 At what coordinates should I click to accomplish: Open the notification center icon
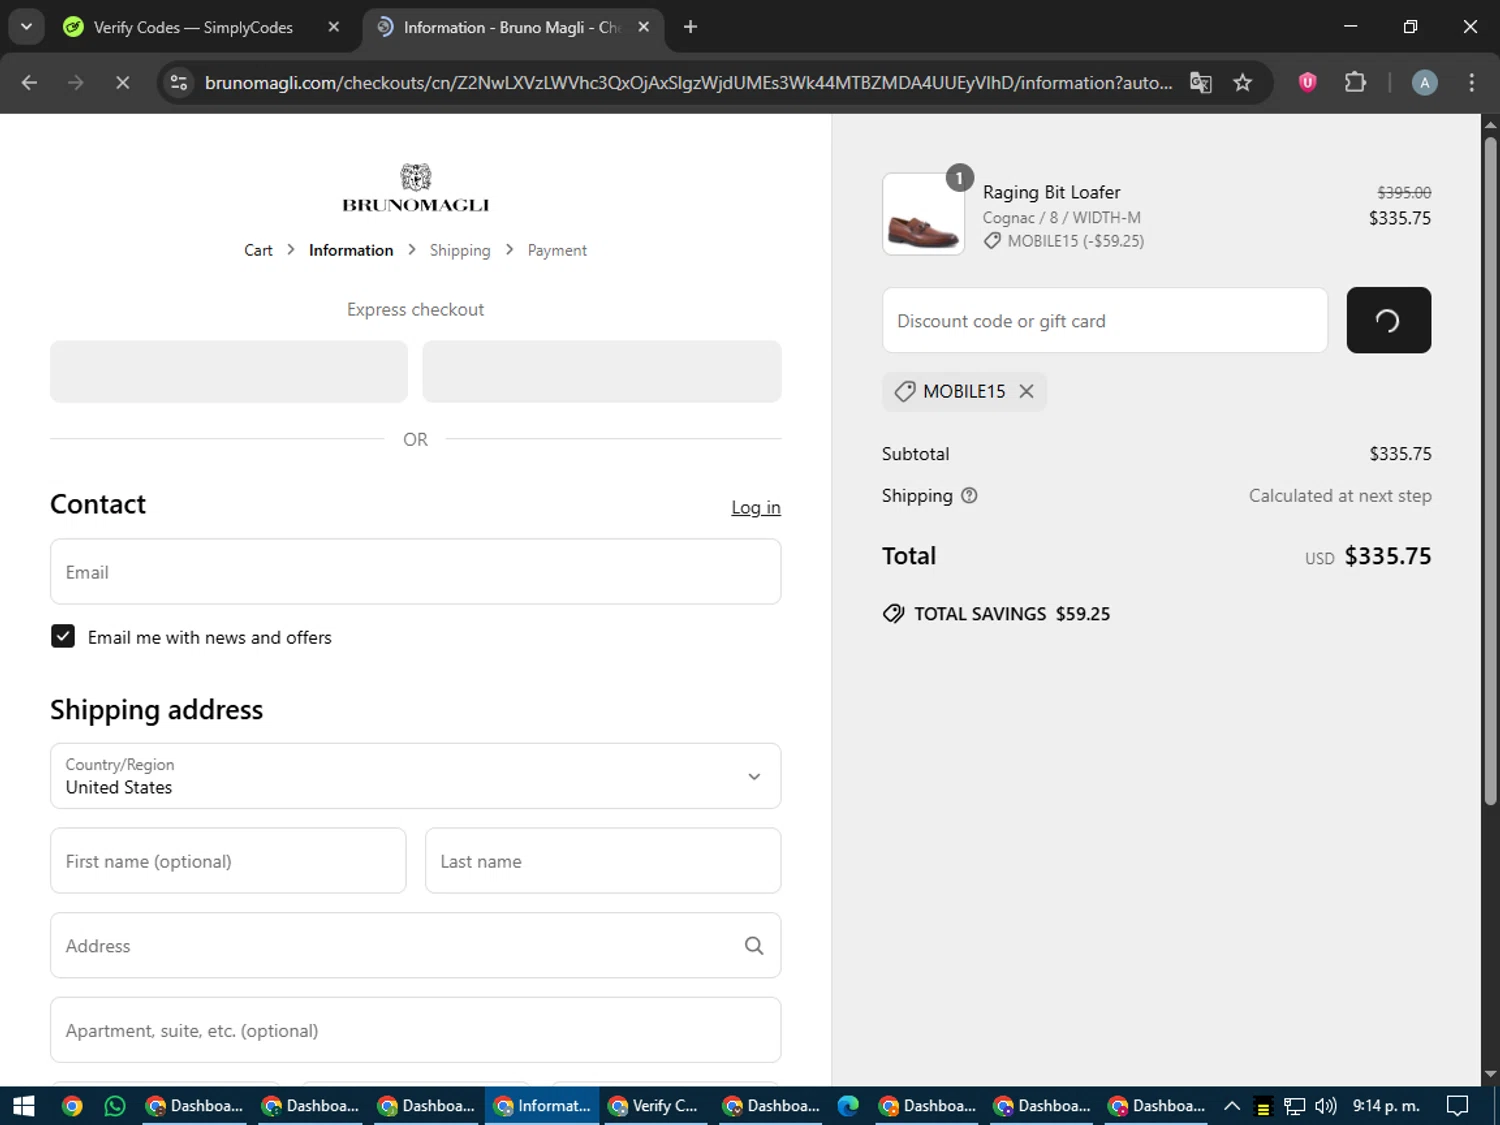1458,1105
